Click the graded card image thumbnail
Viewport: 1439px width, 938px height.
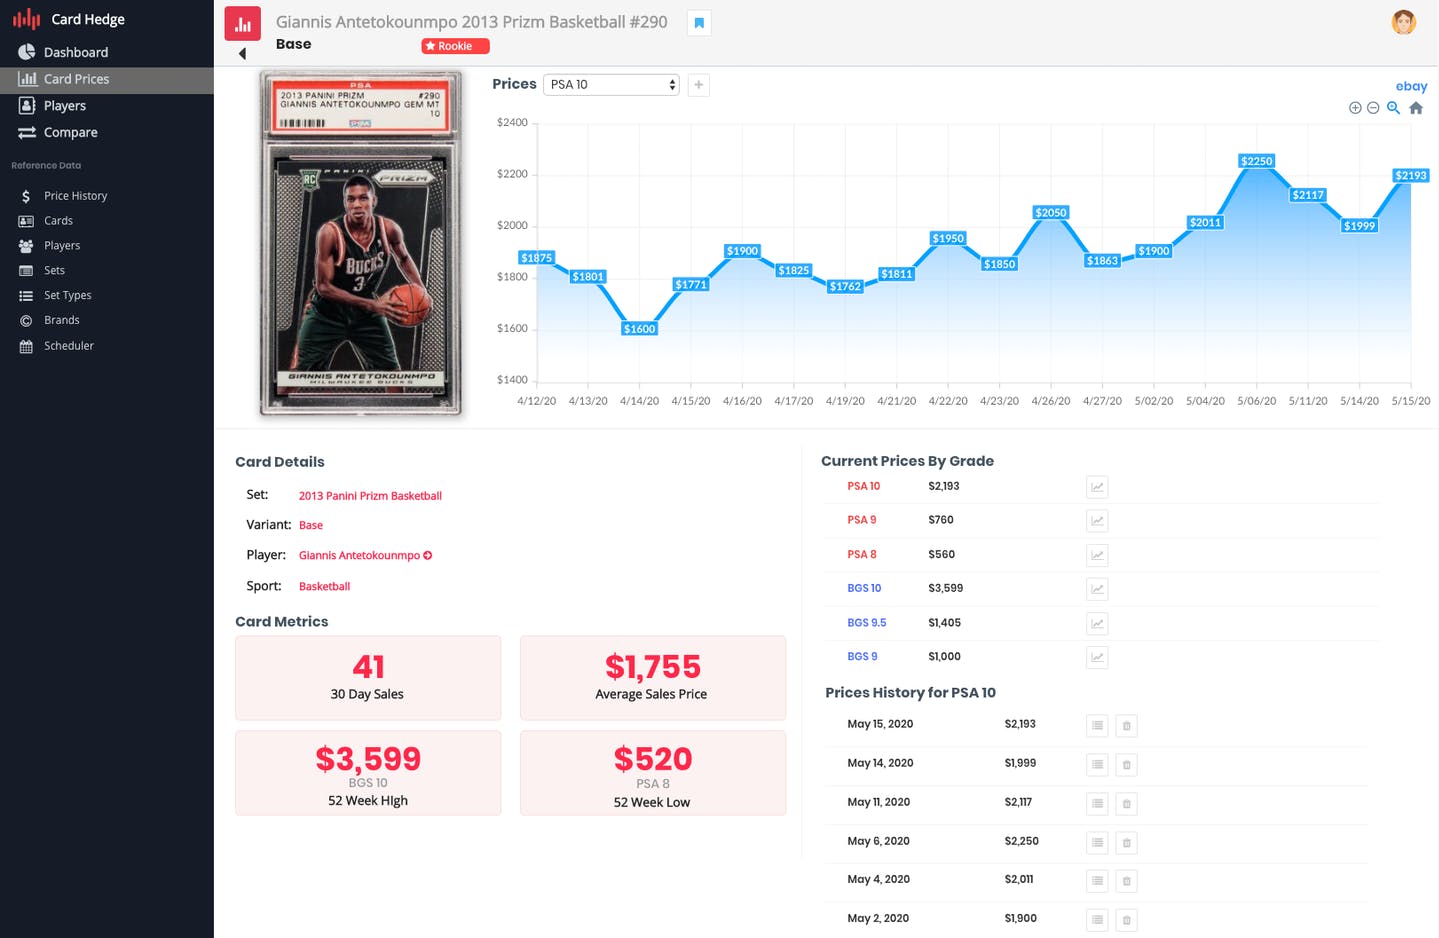pyautogui.click(x=361, y=243)
